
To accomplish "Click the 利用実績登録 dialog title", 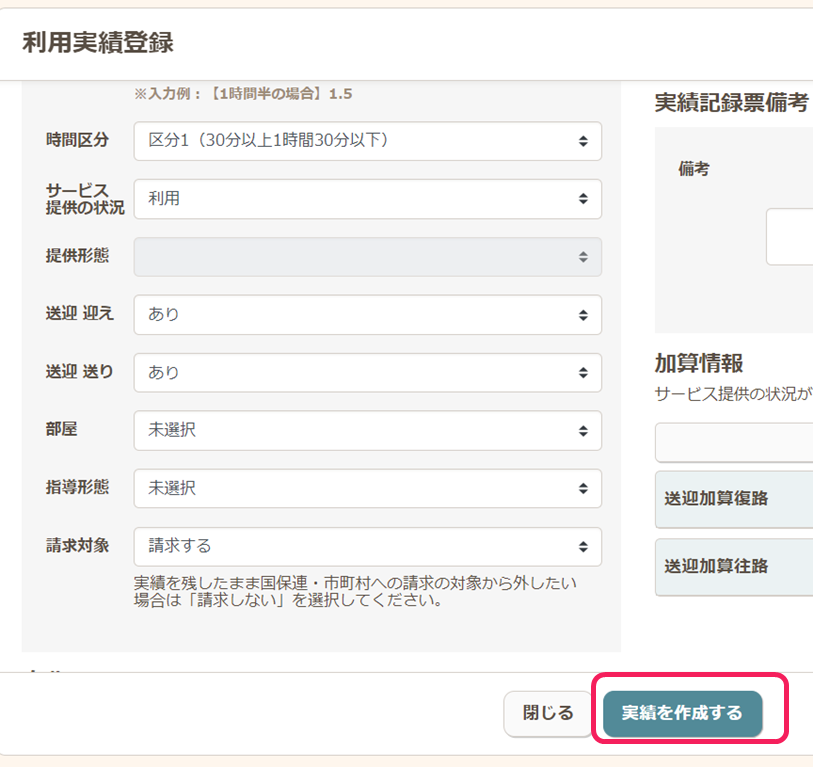I will pos(98,43).
